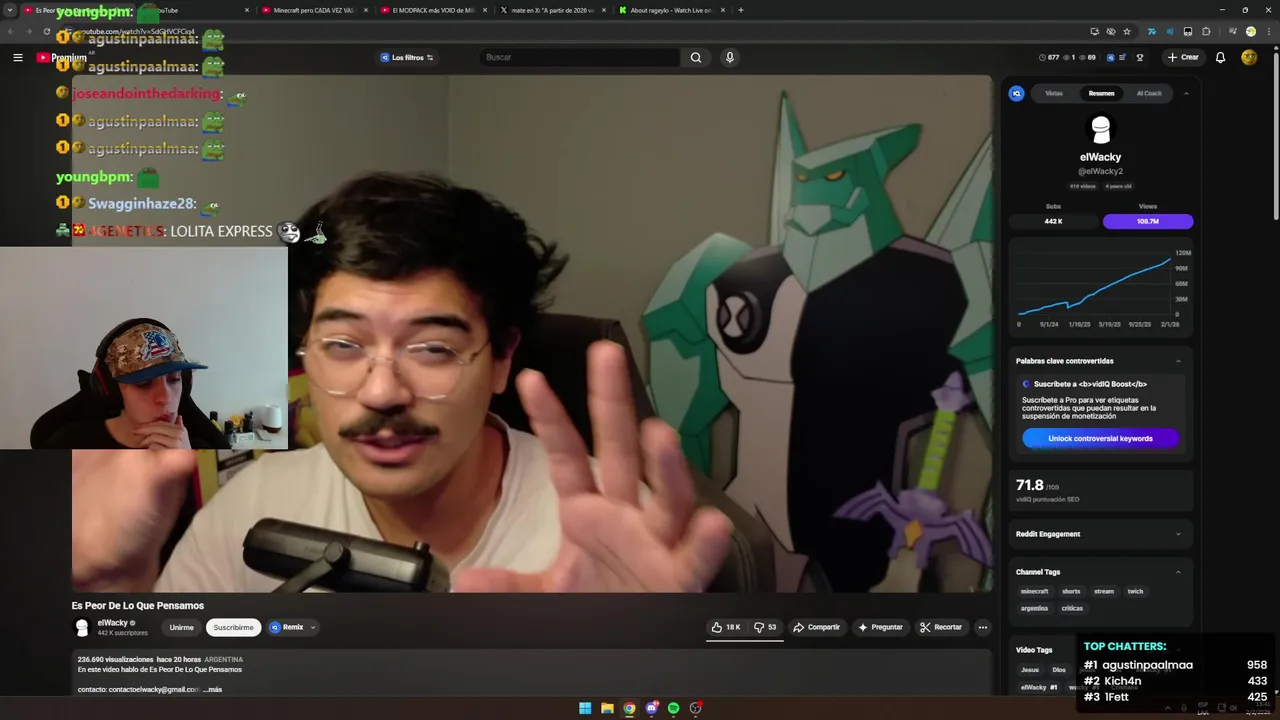Select the Subs 442 K stat pill
Image resolution: width=1280 pixels, height=720 pixels.
pos(1054,221)
